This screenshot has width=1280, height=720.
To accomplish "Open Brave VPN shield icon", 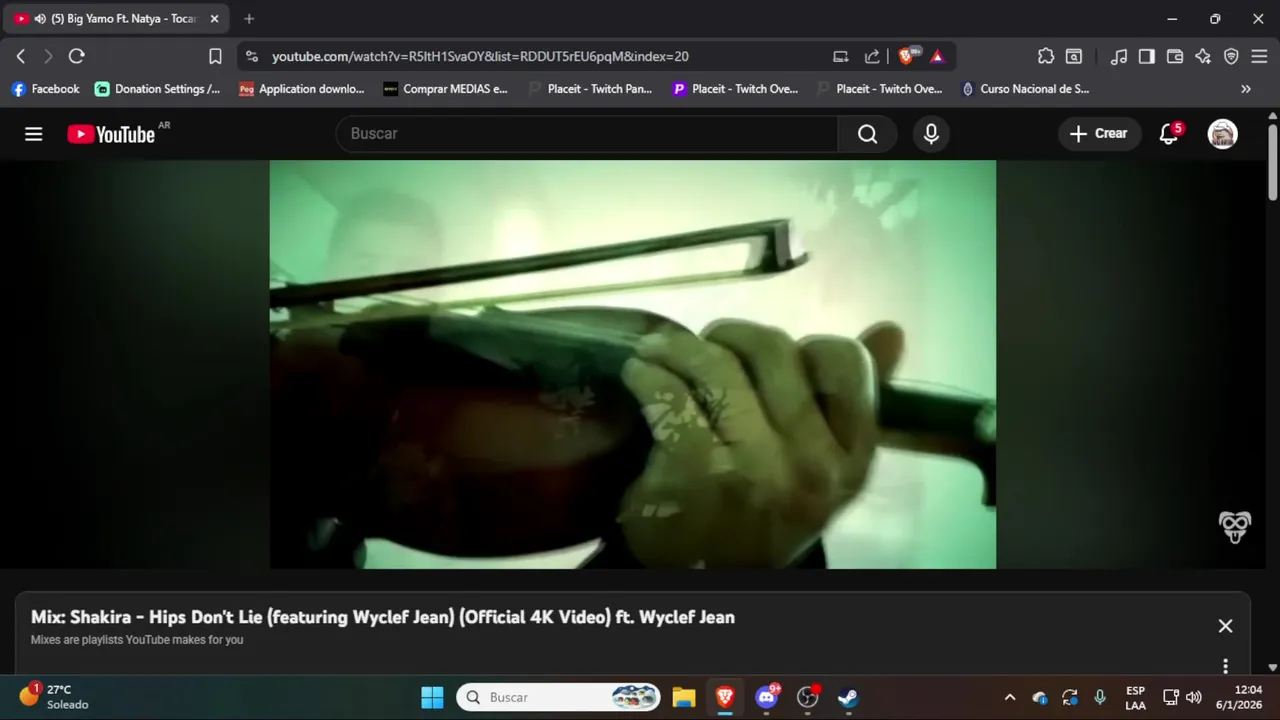I will (x=1231, y=57).
